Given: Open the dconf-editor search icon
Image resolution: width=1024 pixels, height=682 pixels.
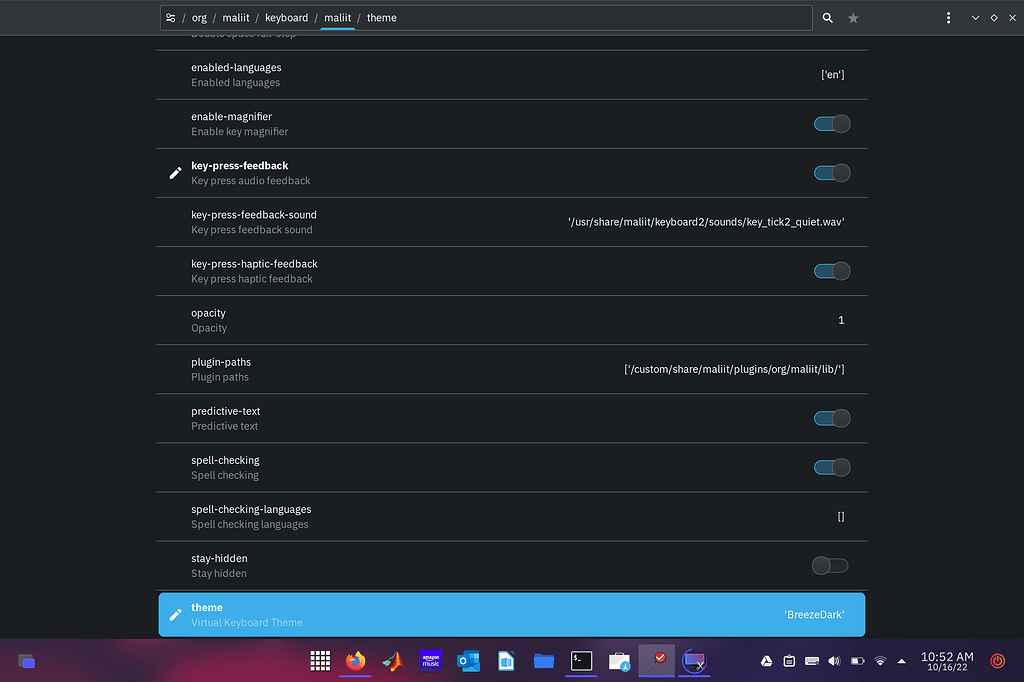Looking at the screenshot, I should click(826, 17).
